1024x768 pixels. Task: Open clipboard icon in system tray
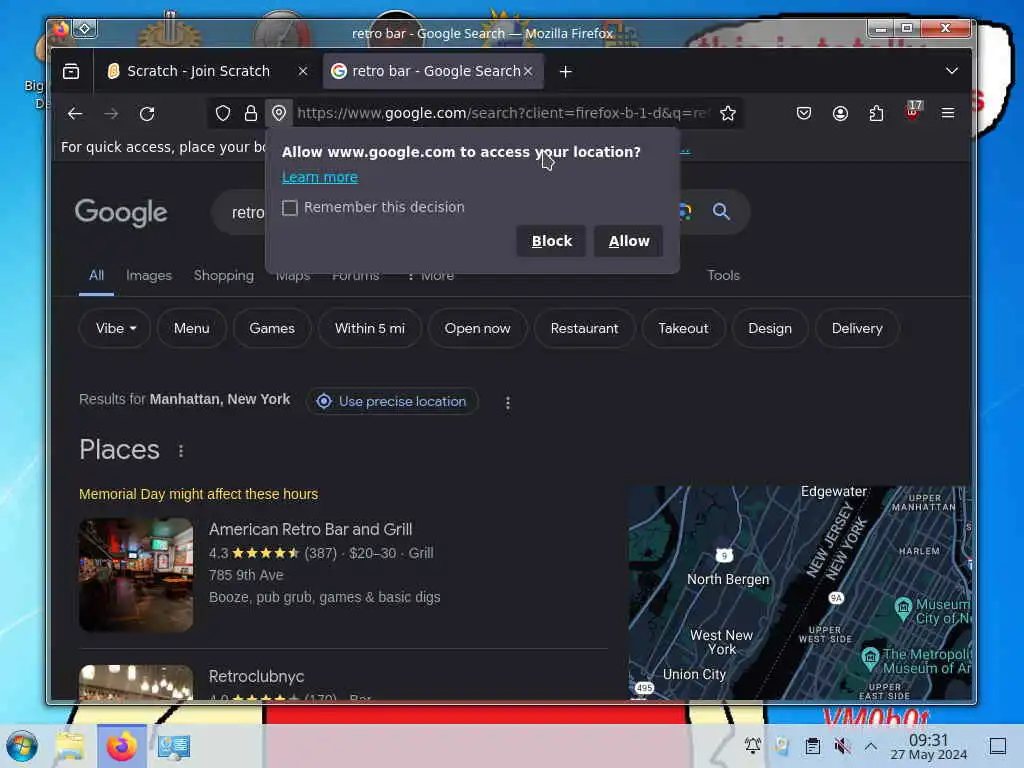(812, 746)
